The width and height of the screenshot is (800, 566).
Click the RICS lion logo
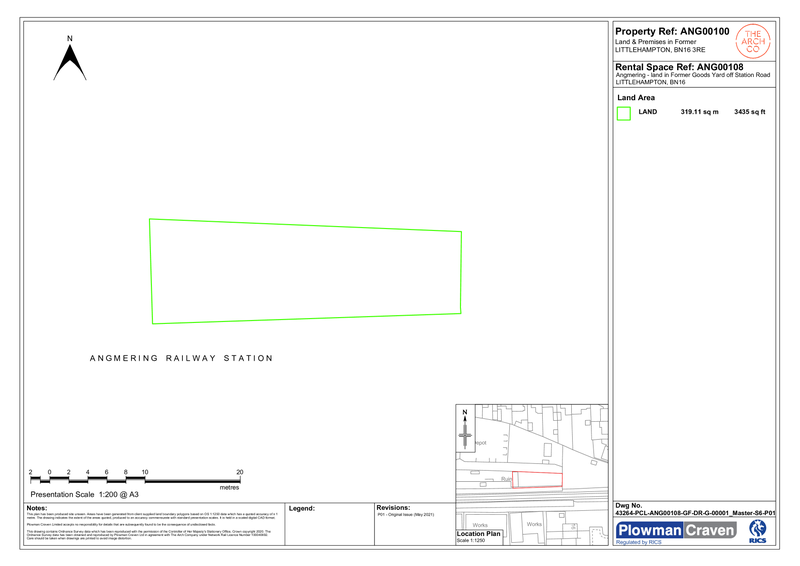(x=757, y=530)
